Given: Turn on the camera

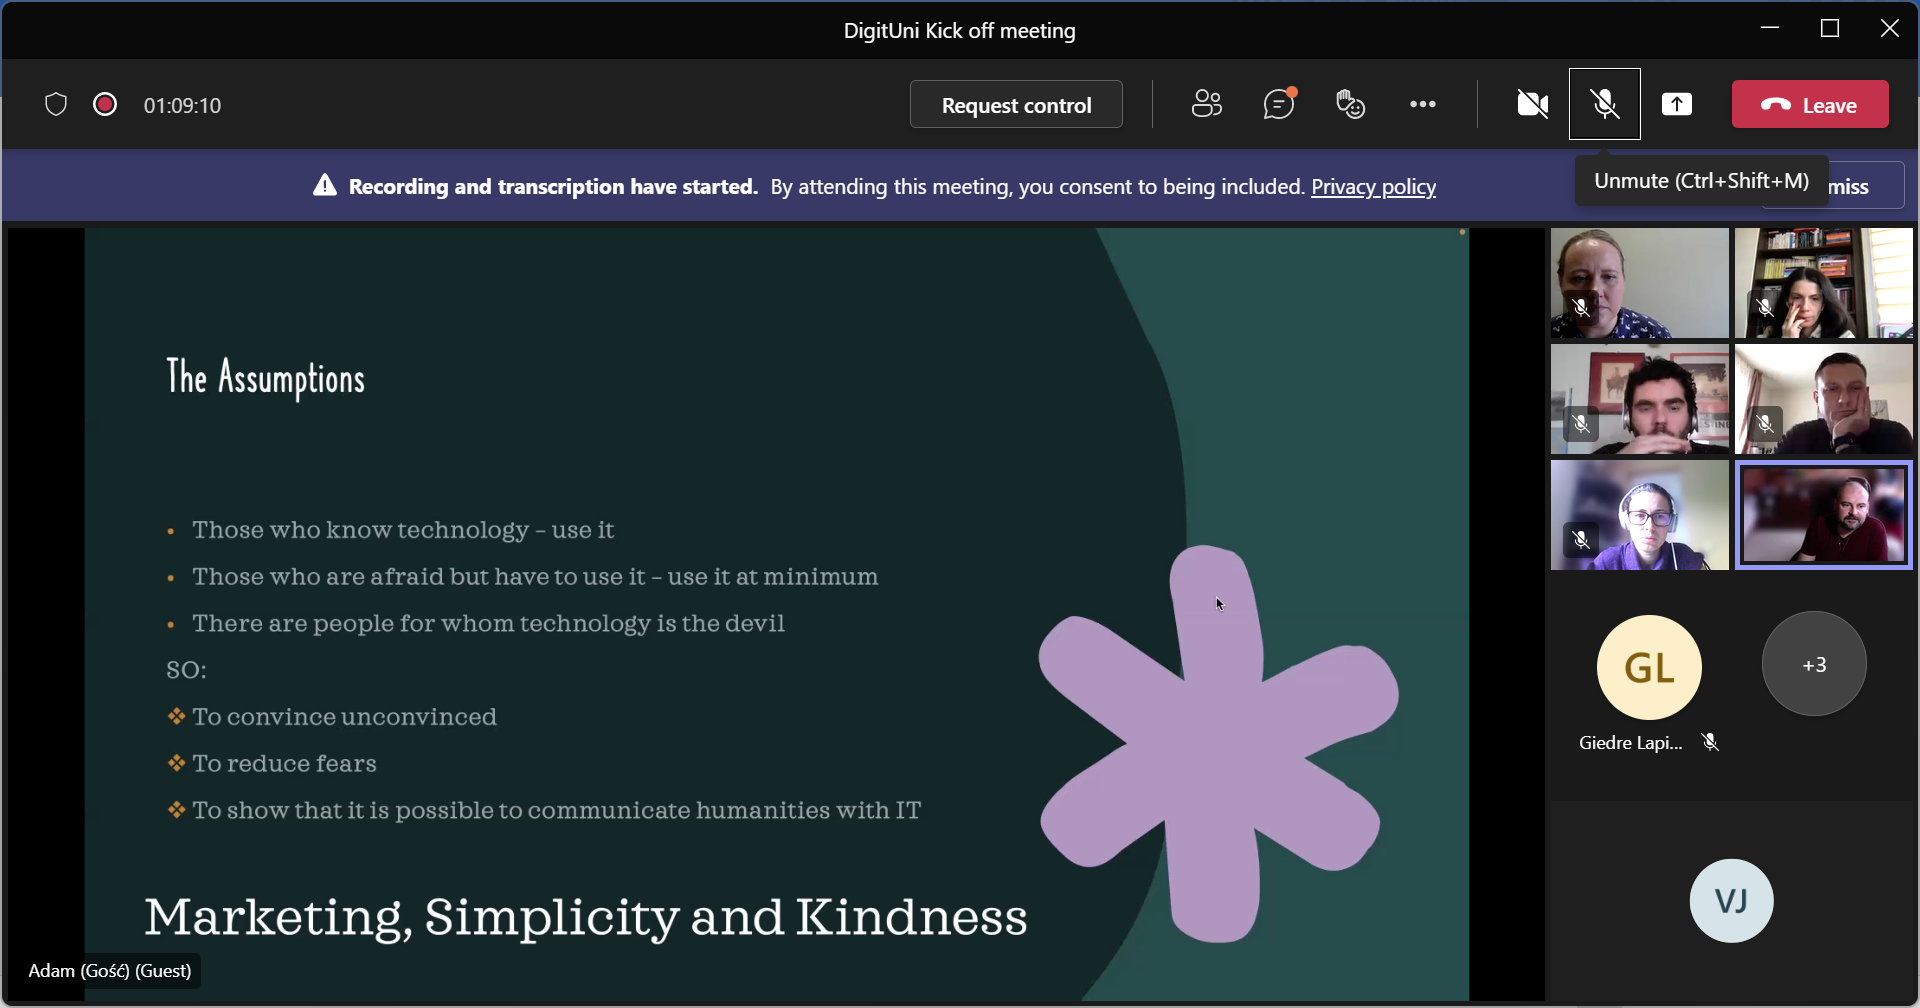Looking at the screenshot, I should (1532, 104).
